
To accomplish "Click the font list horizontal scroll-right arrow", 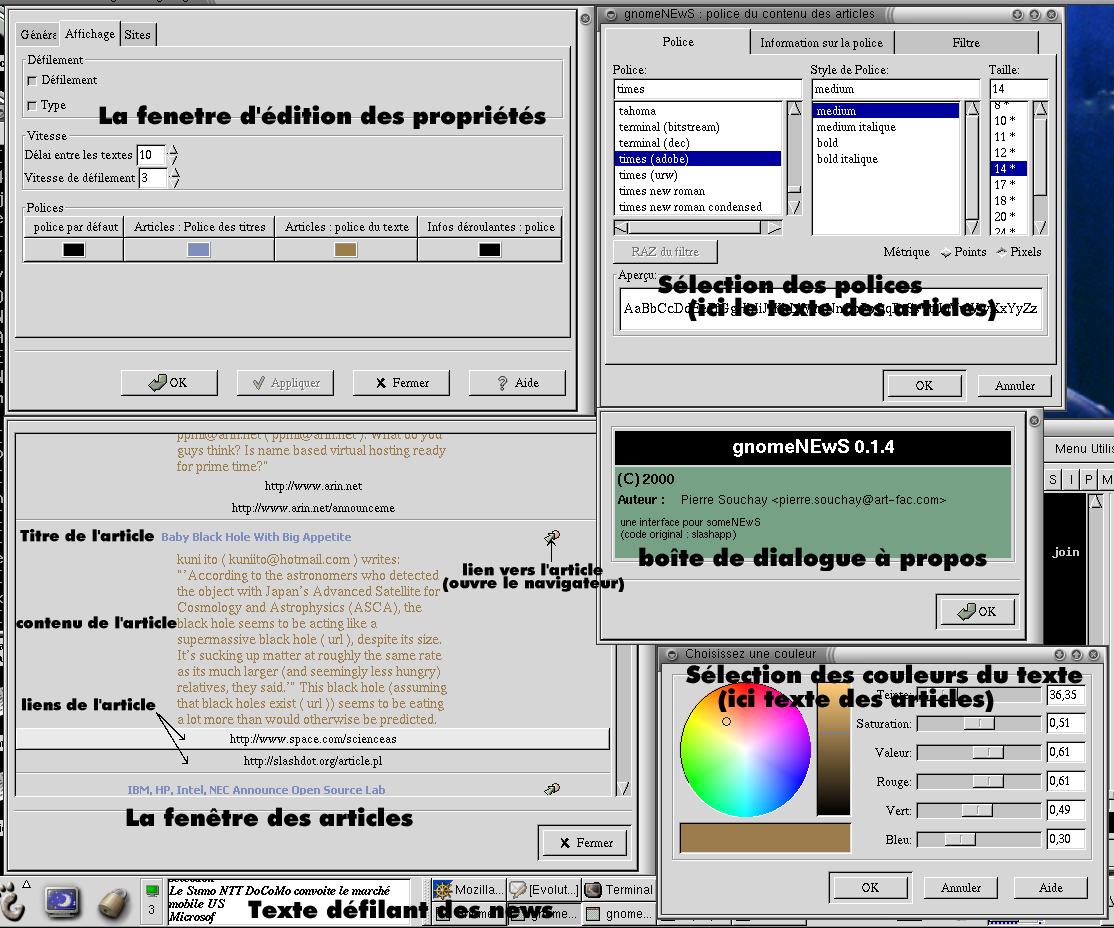I will pos(774,227).
